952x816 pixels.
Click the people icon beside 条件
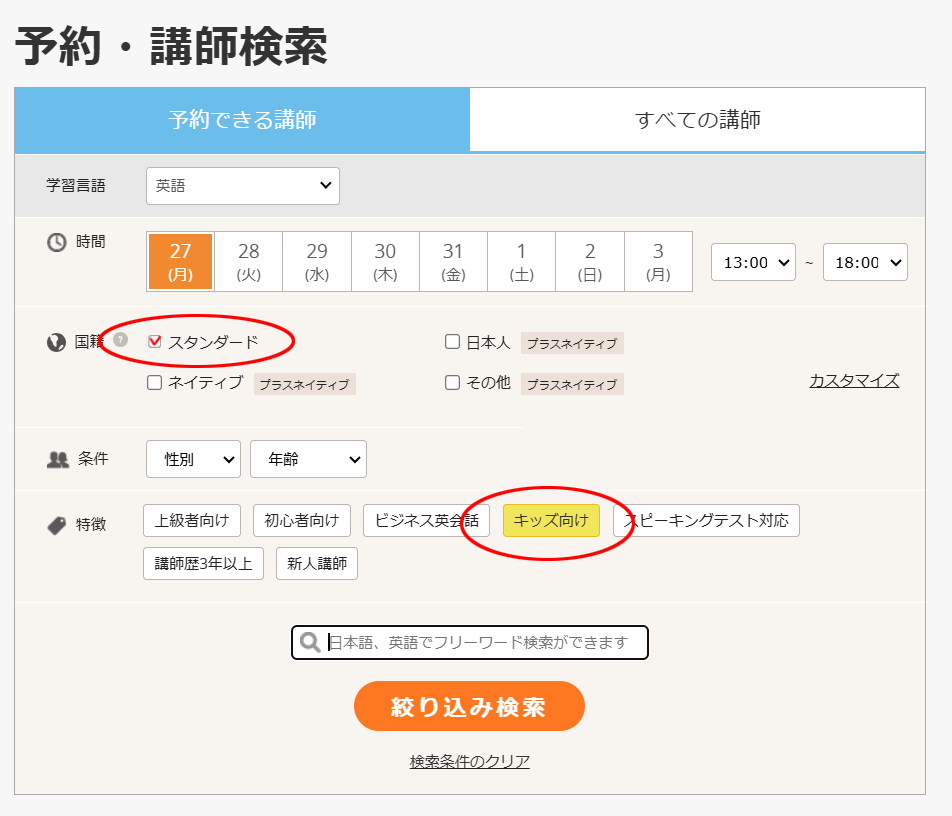(x=57, y=460)
